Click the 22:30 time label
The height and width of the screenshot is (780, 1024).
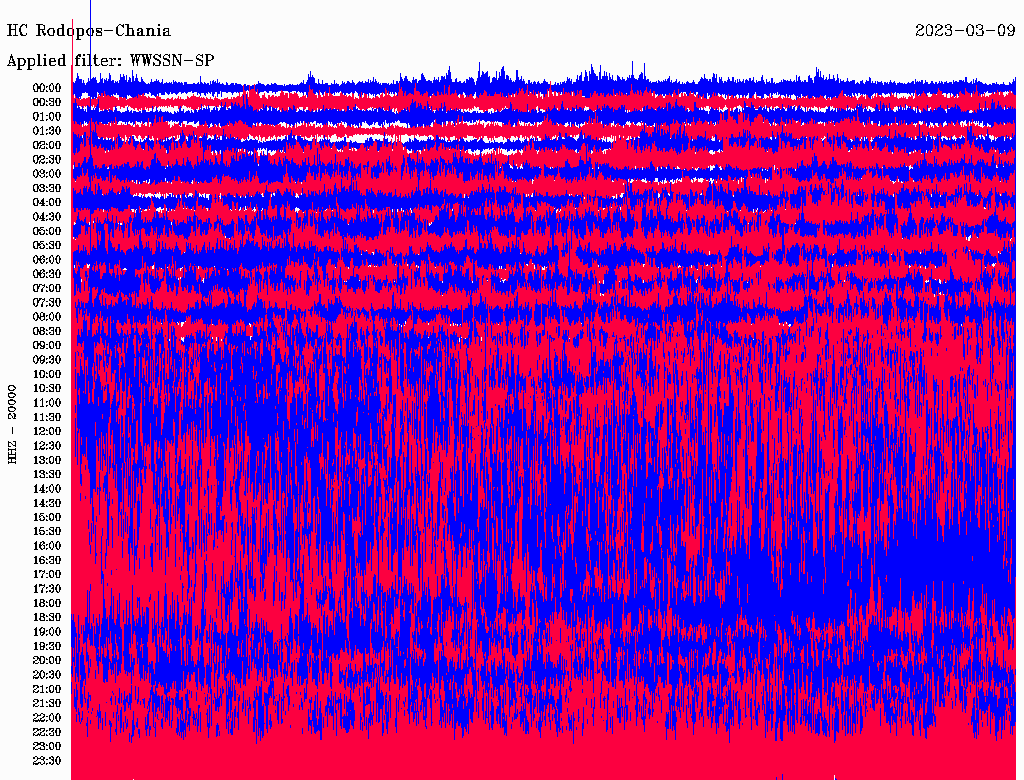[47, 732]
